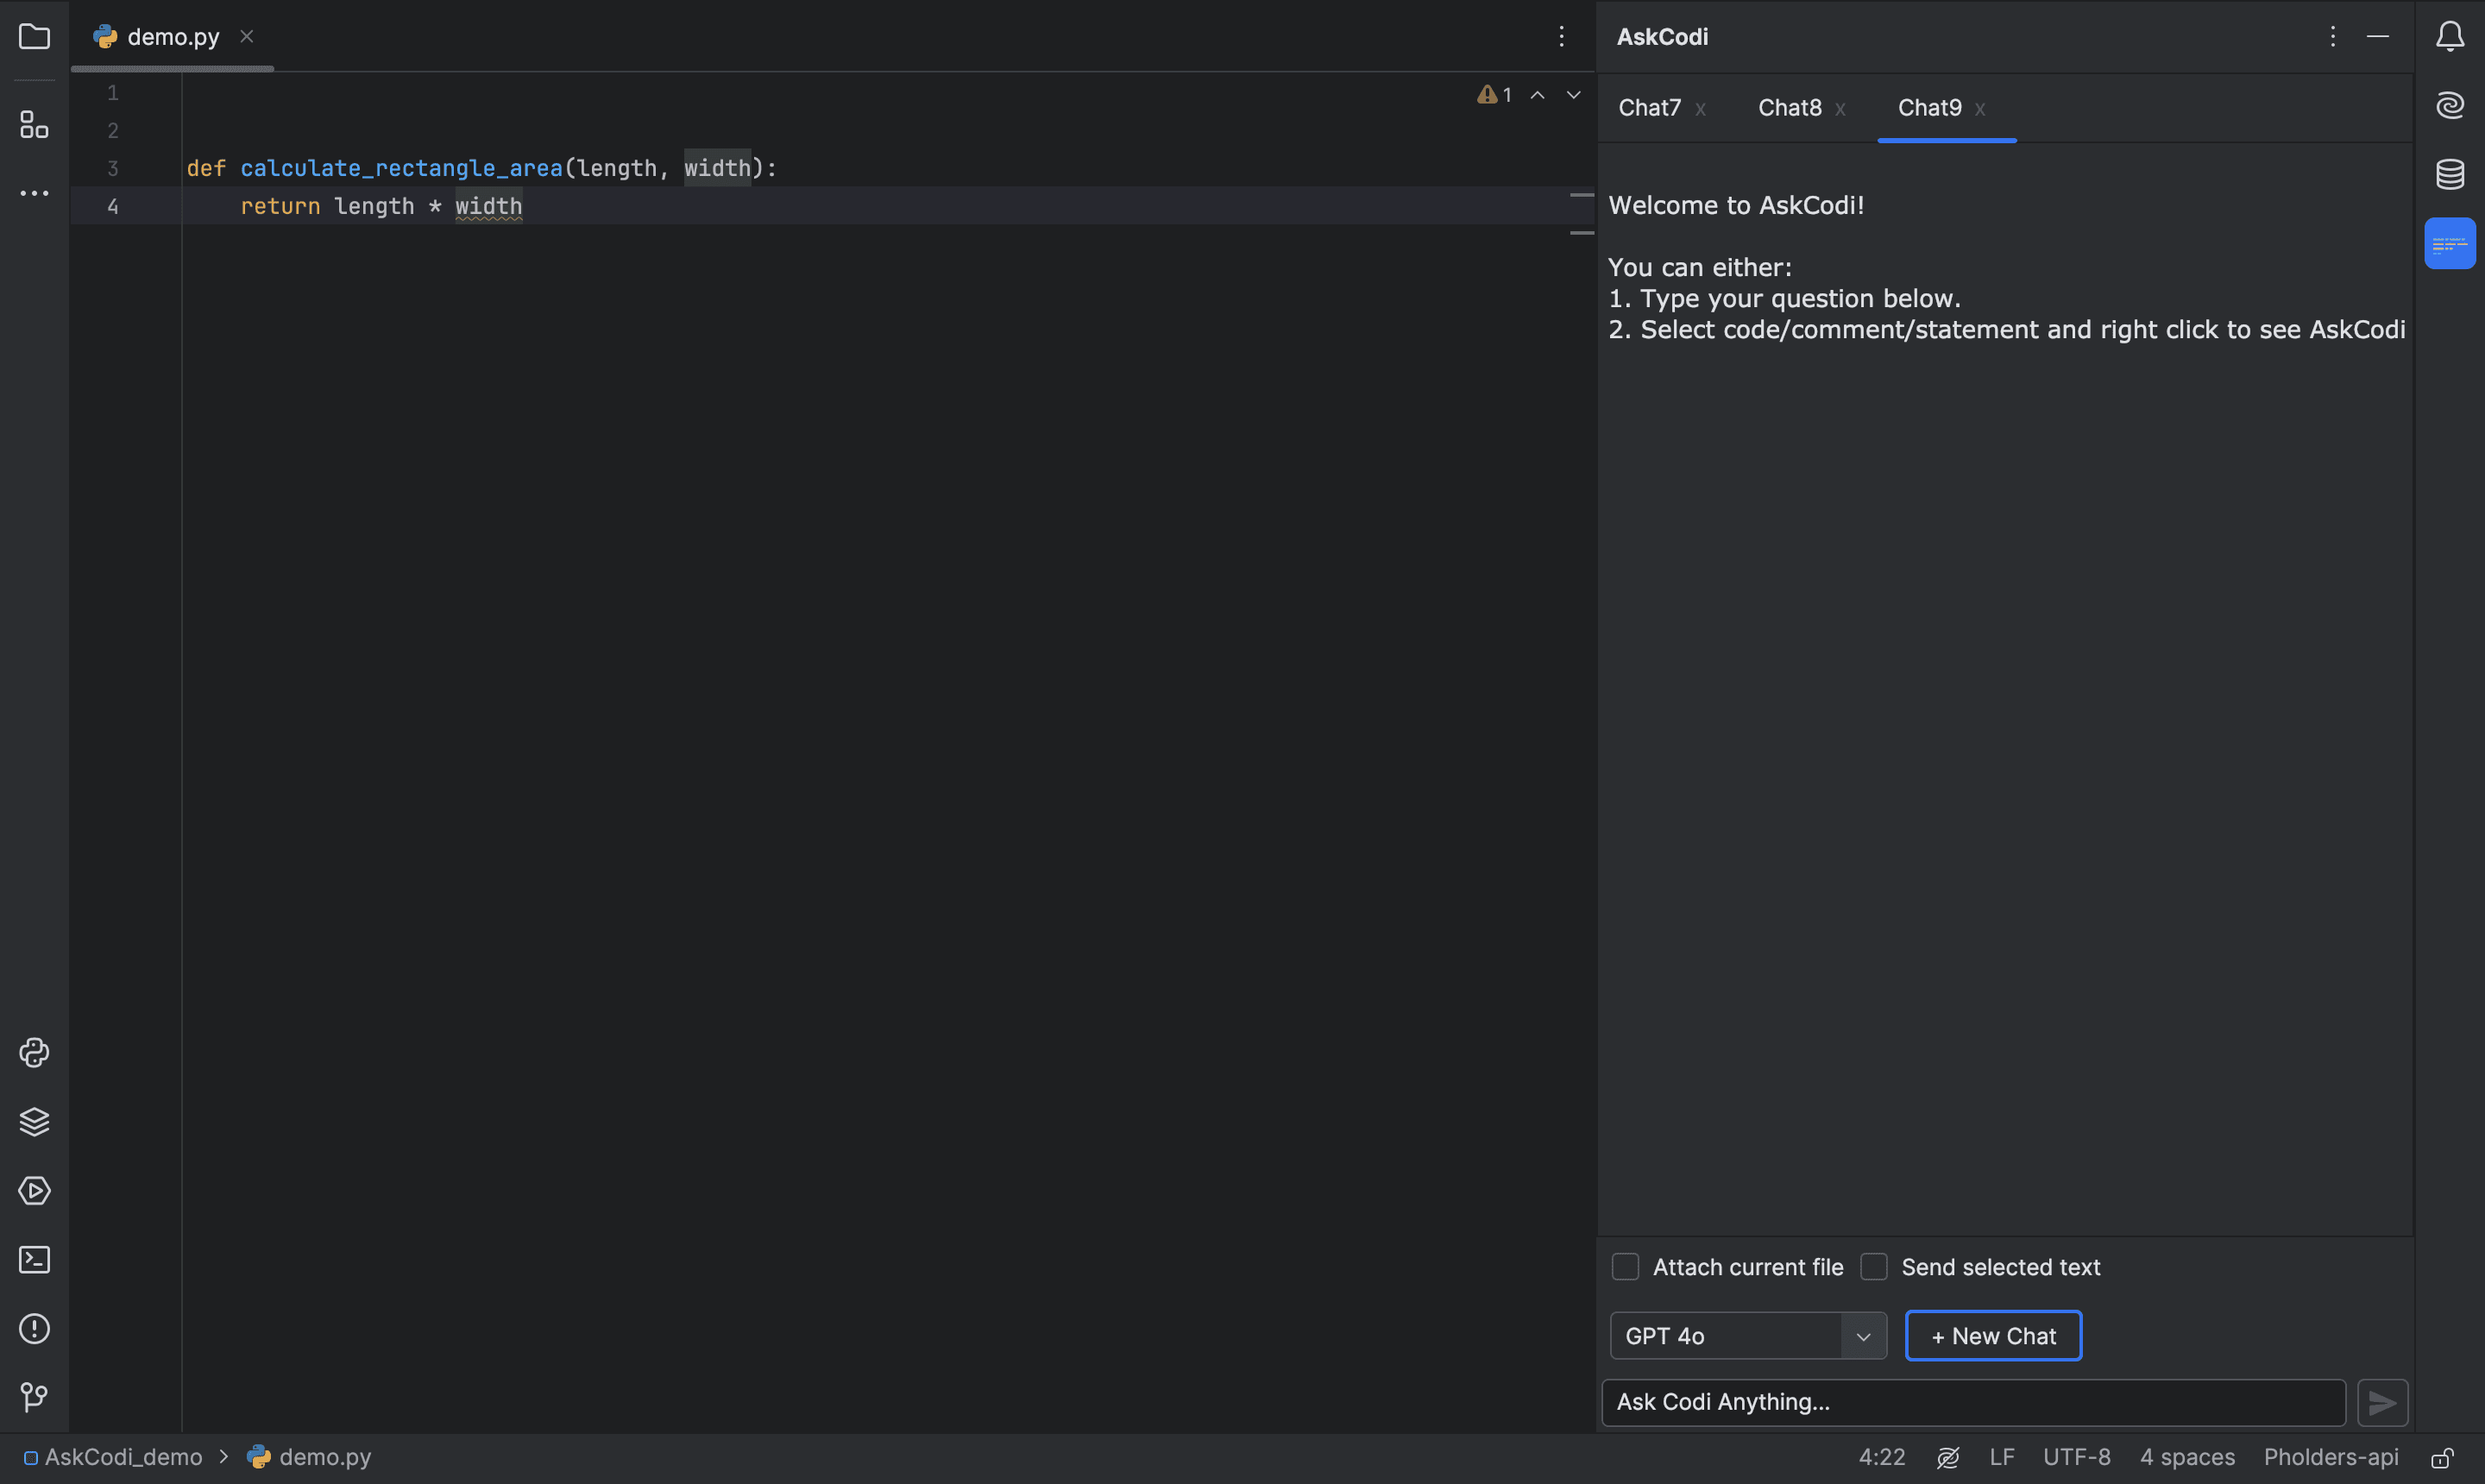Close the Chat7 tab
Viewport: 2485px width, 1484px height.
[x=1700, y=109]
